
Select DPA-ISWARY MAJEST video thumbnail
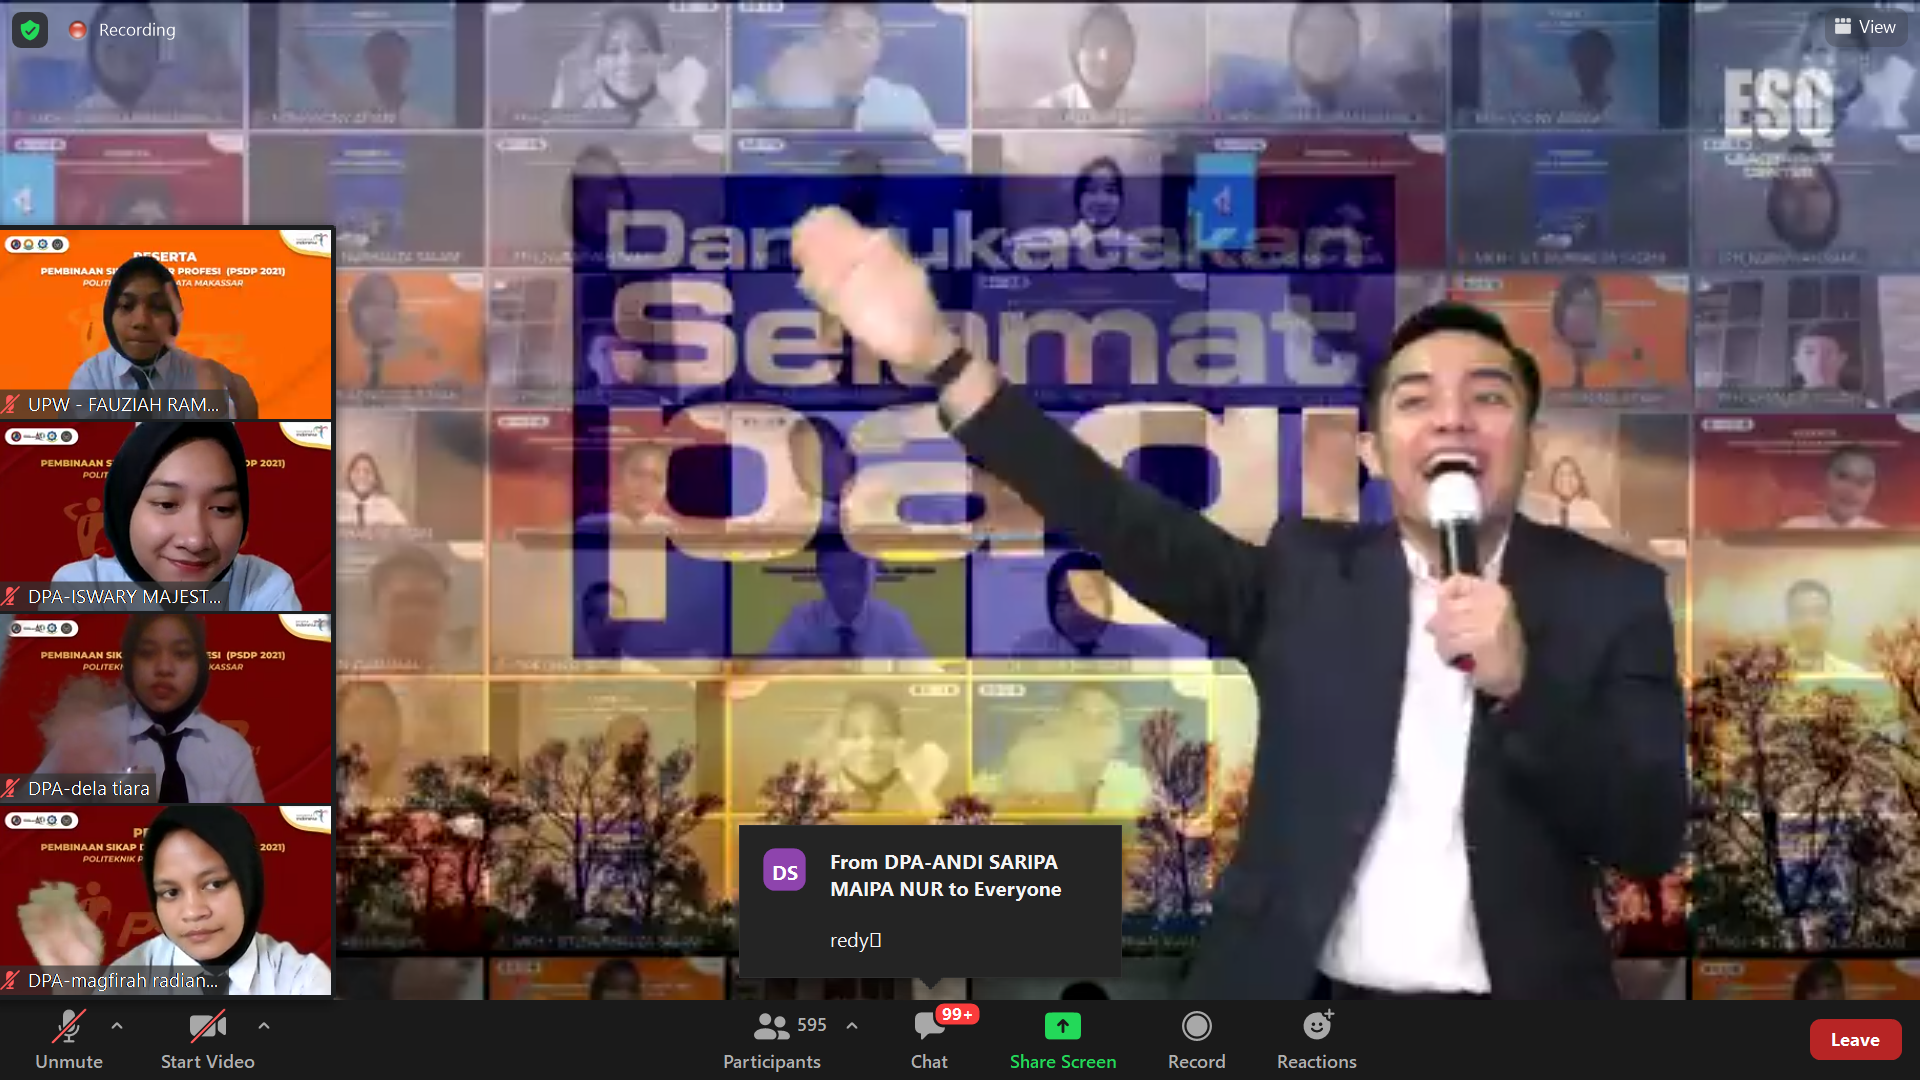click(166, 514)
